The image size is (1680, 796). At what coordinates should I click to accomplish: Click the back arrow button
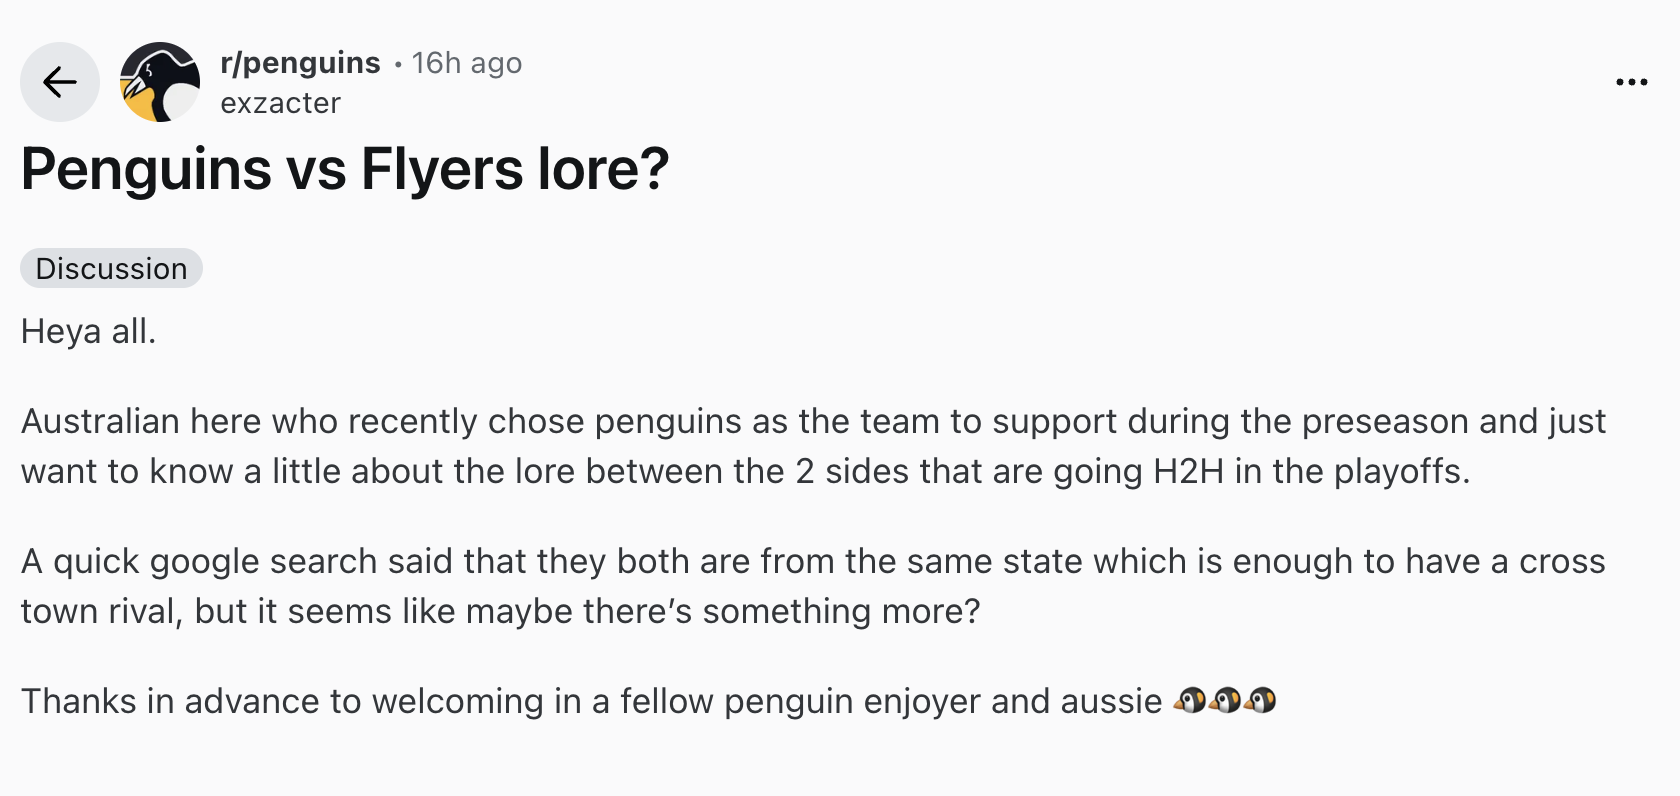pyautogui.click(x=60, y=82)
